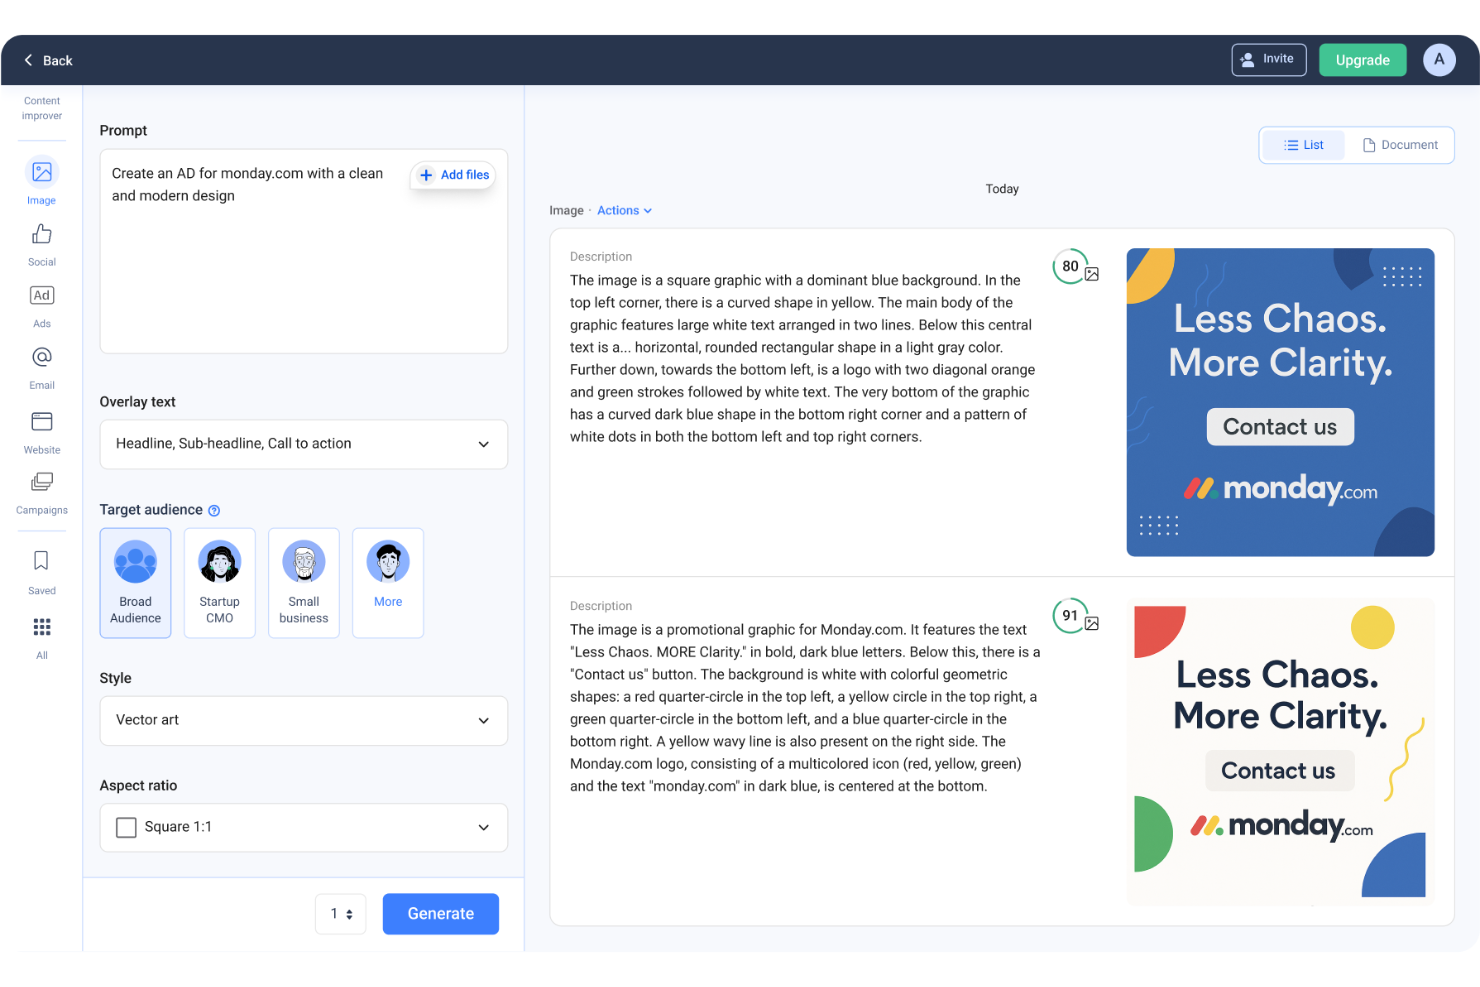
Task: Click the user avatar 'A'
Action: [1439, 60]
